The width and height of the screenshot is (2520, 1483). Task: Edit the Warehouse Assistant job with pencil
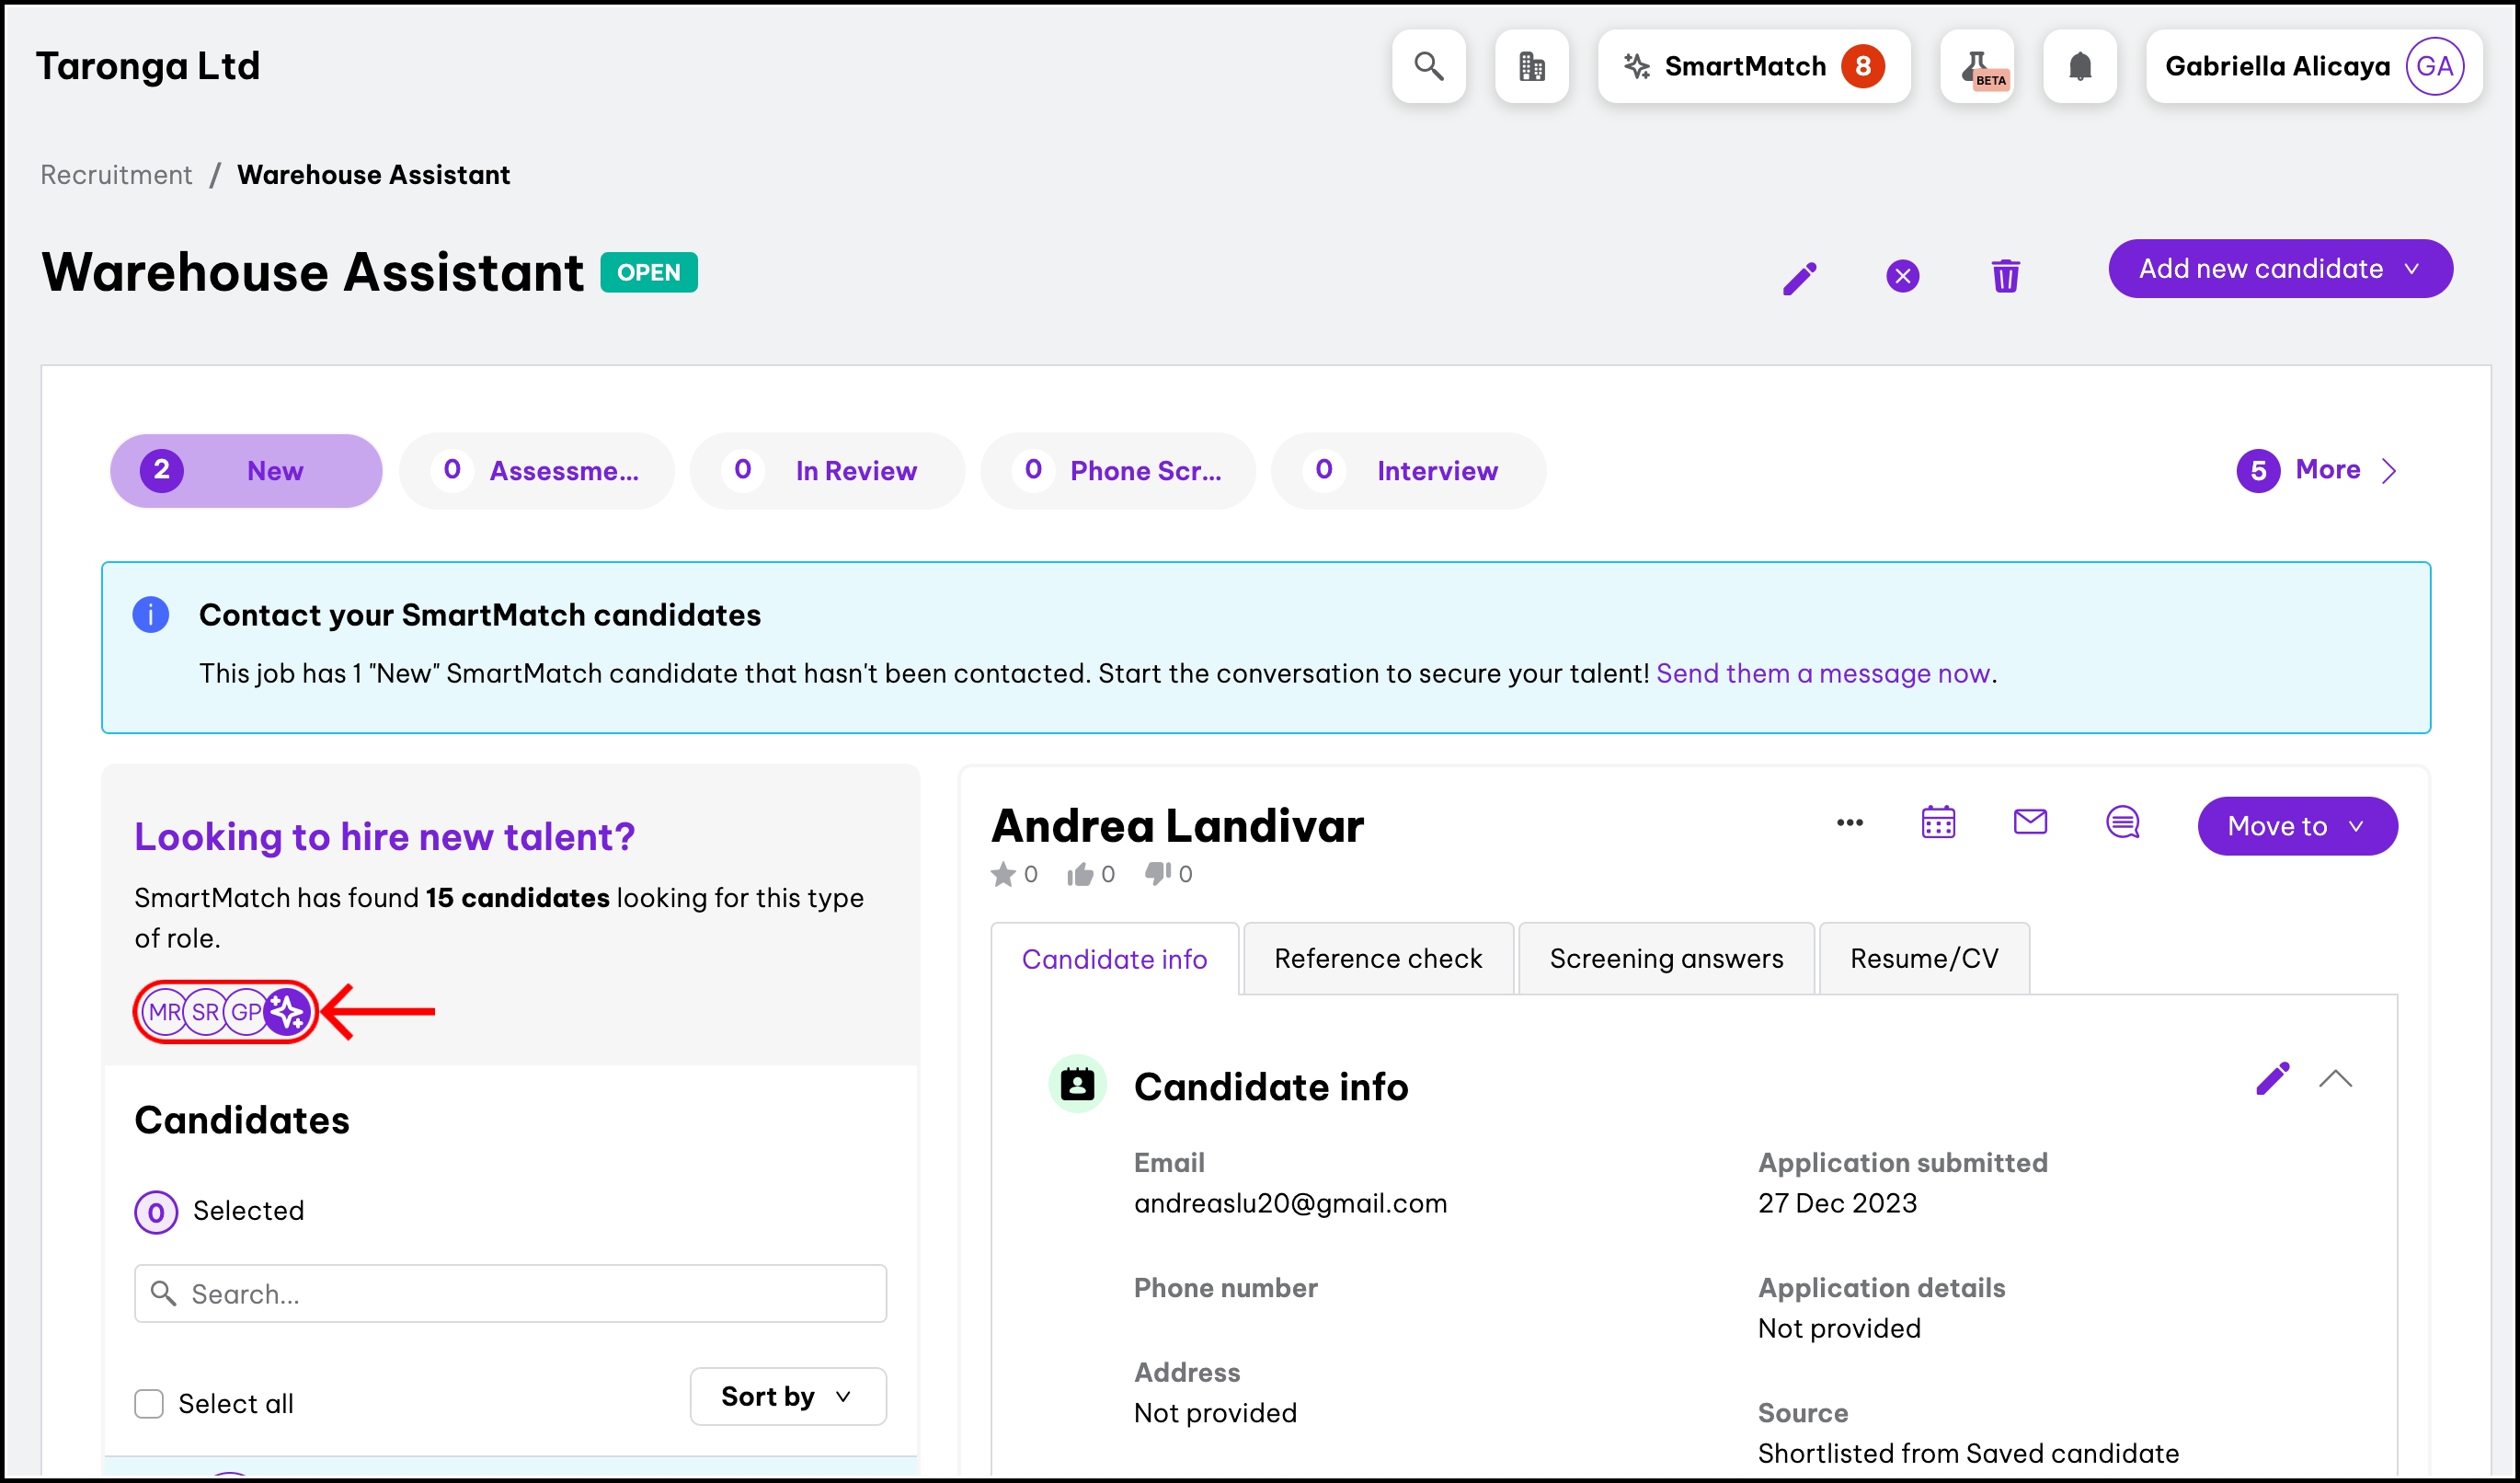point(1799,277)
